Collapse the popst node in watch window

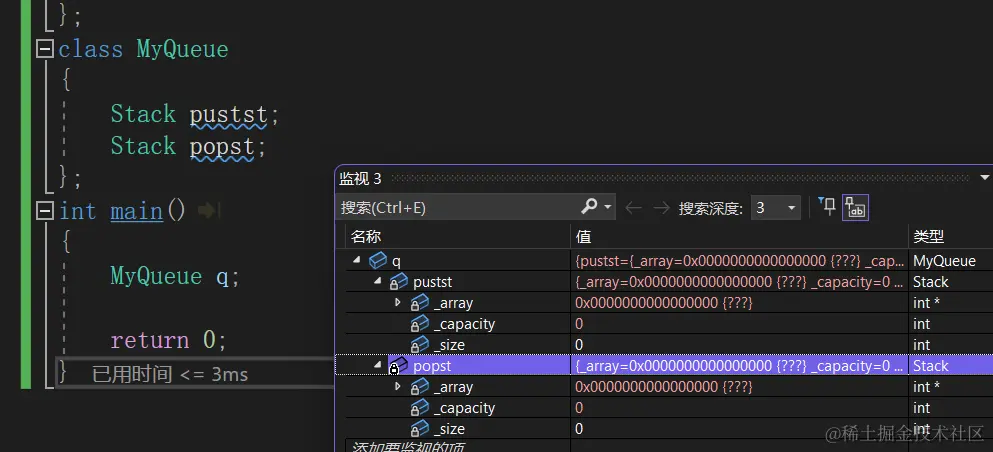point(378,365)
